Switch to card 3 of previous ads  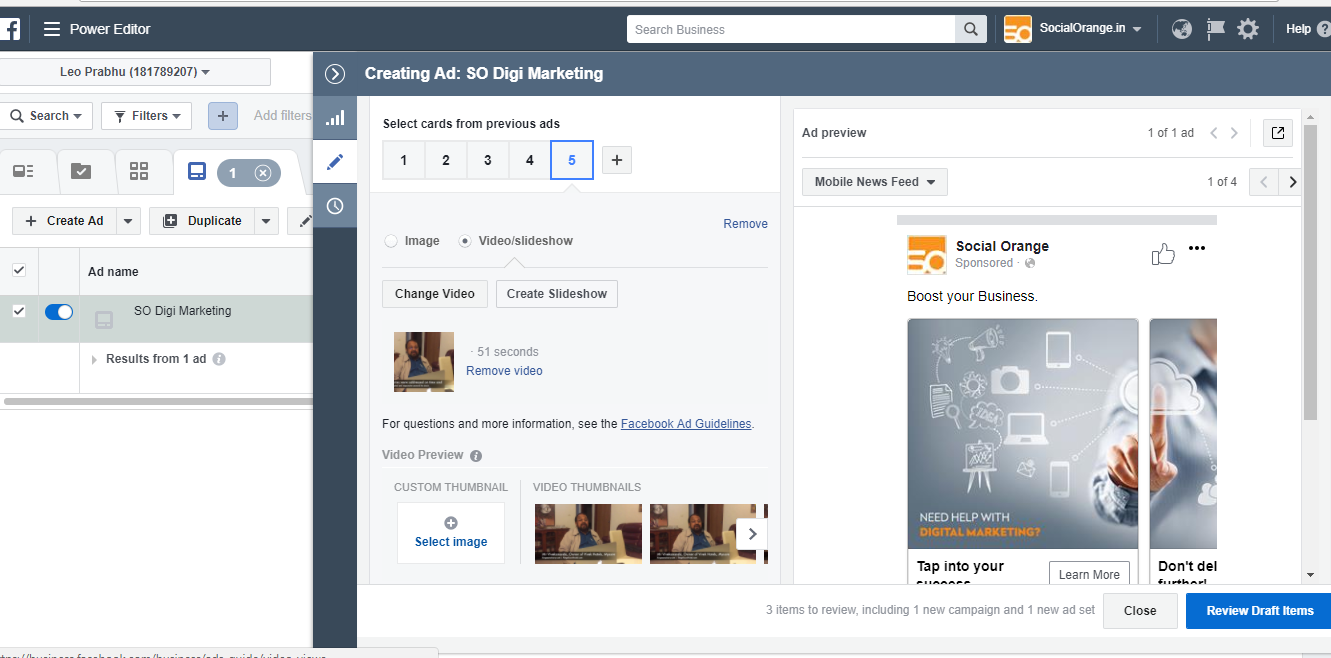(x=487, y=159)
